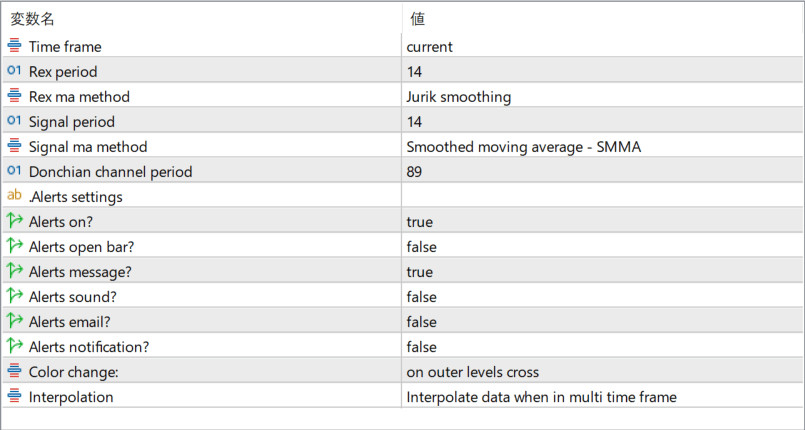Click the integer icon beside Rex period
This screenshot has height=430, width=805.
14,71
